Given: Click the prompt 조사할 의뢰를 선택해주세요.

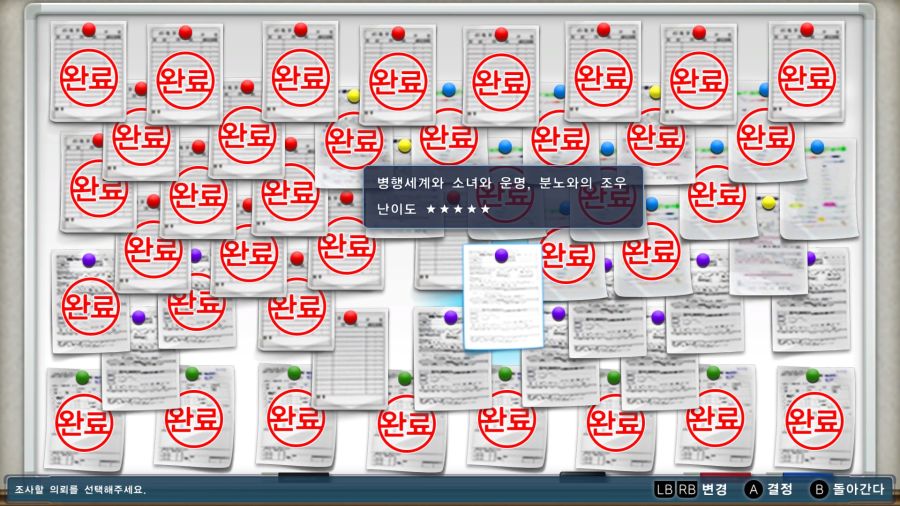Looking at the screenshot, I should pos(80,490).
